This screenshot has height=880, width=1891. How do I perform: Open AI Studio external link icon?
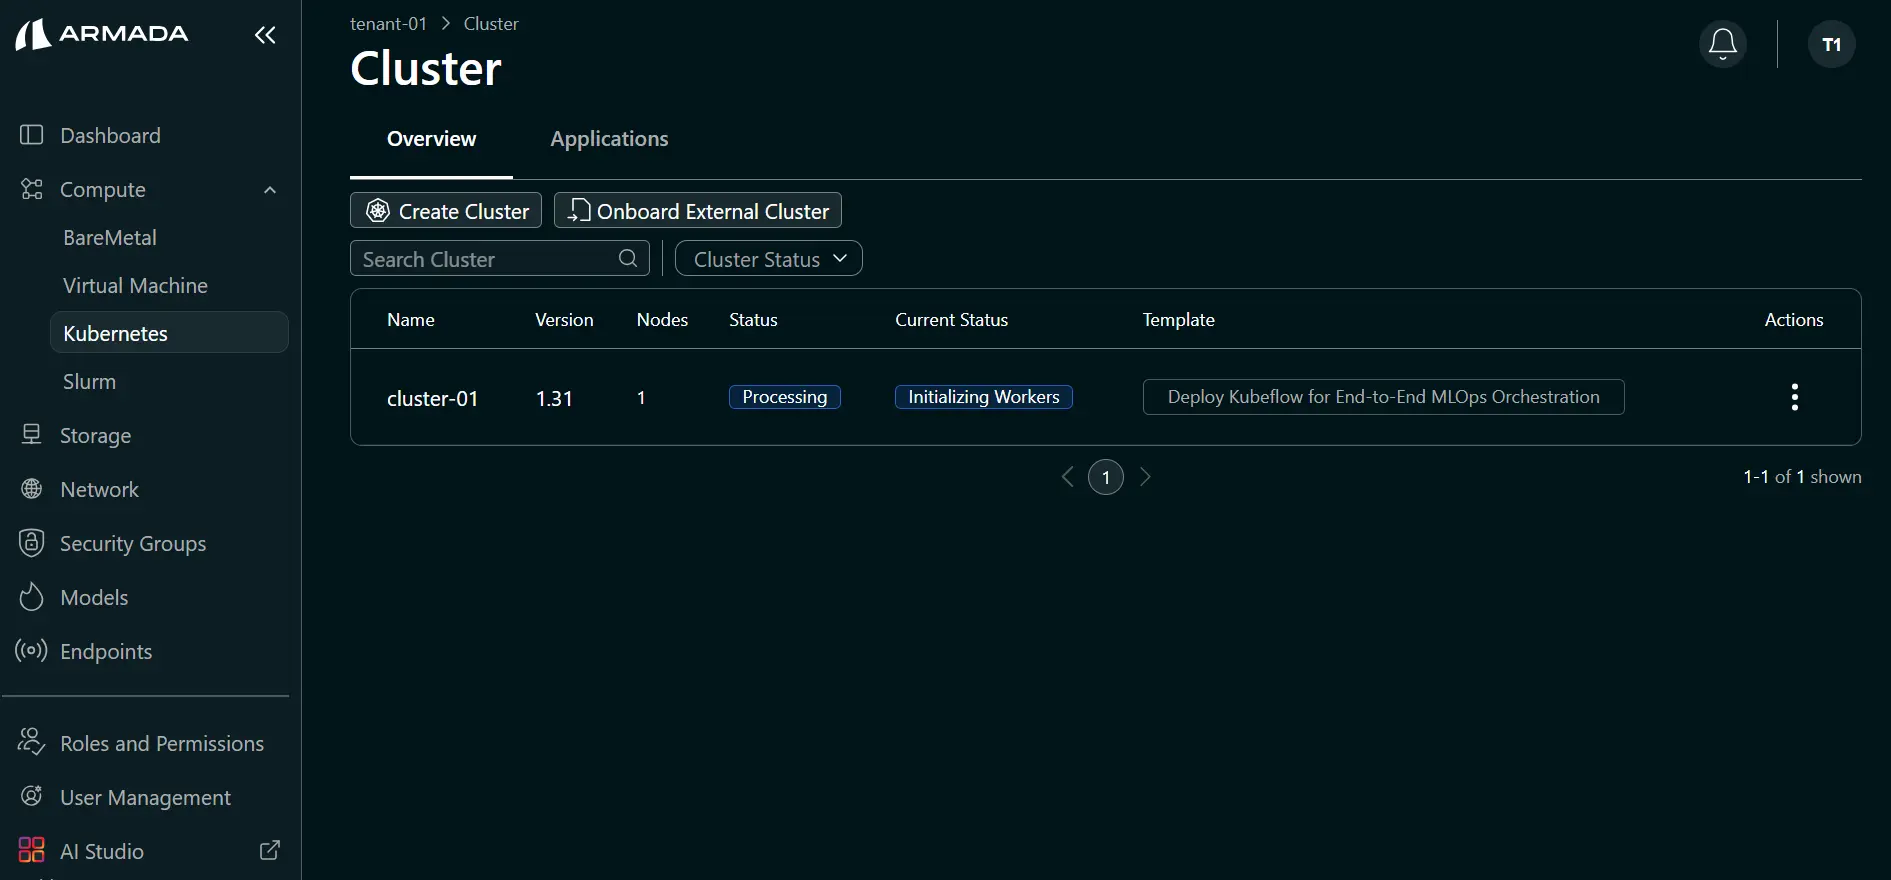pyautogui.click(x=270, y=850)
